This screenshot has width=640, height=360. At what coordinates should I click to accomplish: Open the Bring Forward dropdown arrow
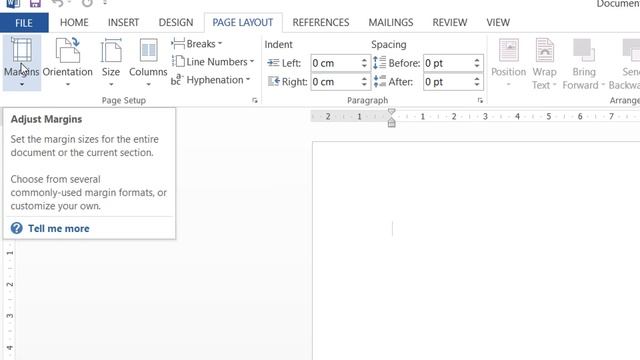[603, 85]
